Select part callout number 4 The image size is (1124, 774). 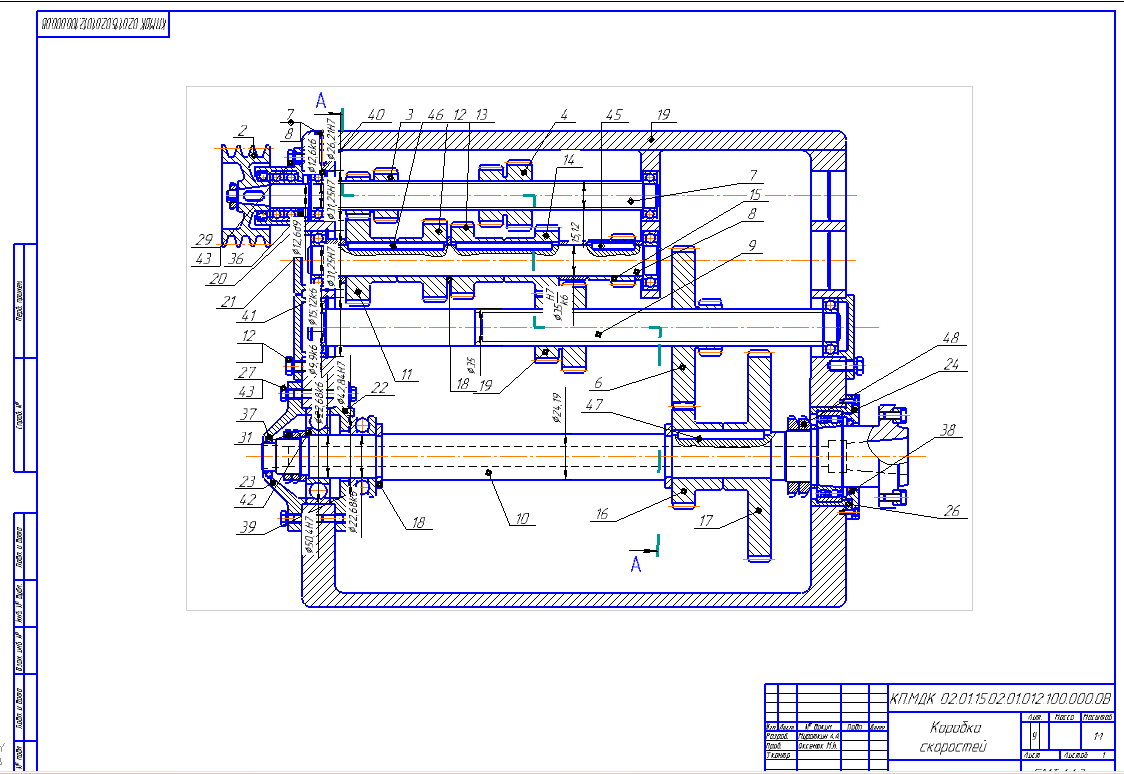pyautogui.click(x=564, y=115)
